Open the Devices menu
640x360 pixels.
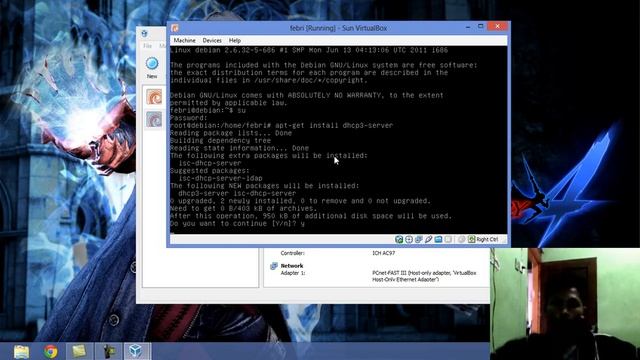(x=212, y=40)
